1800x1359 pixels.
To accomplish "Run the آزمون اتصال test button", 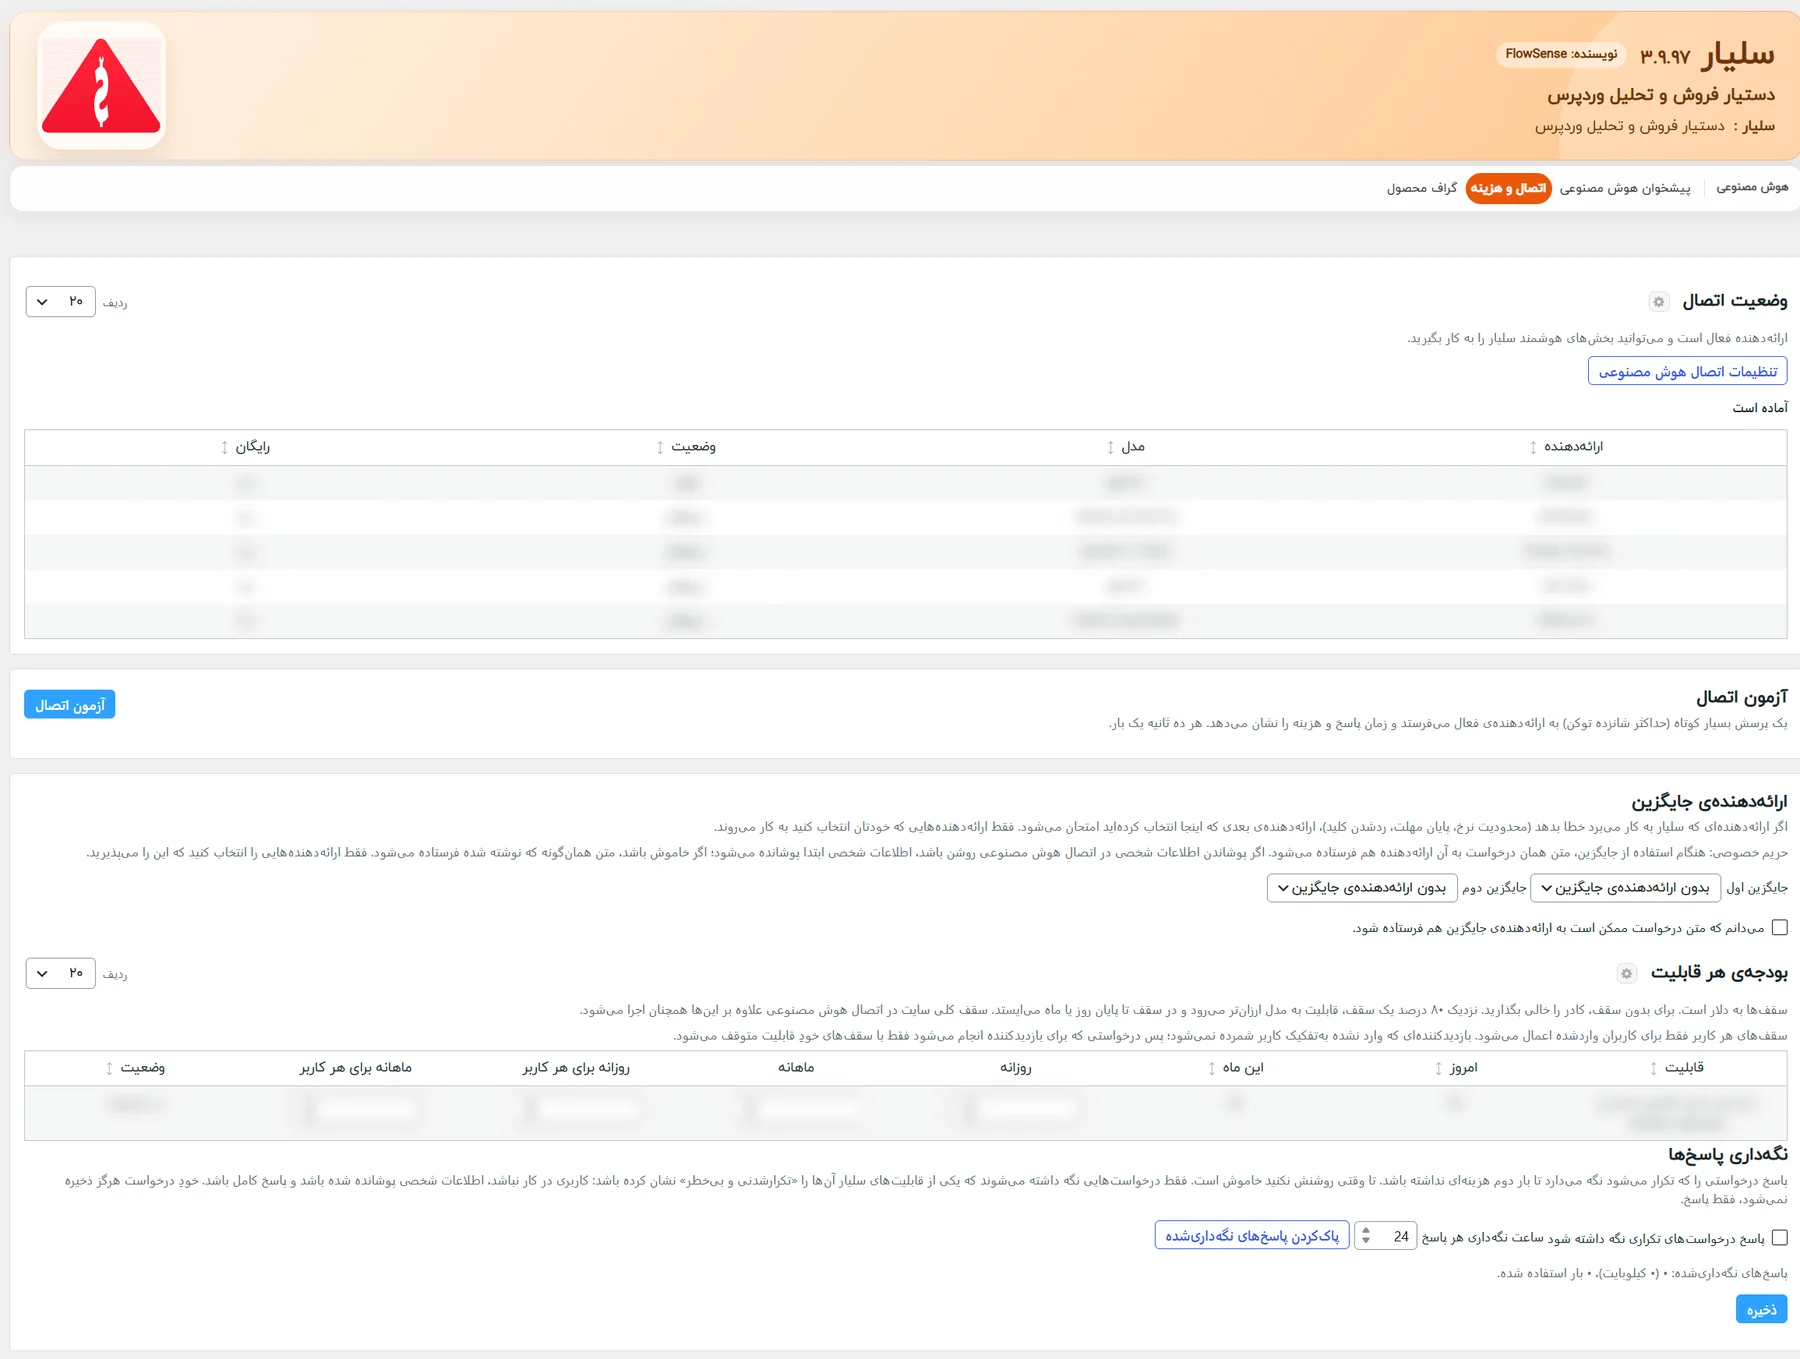I will click(x=70, y=705).
